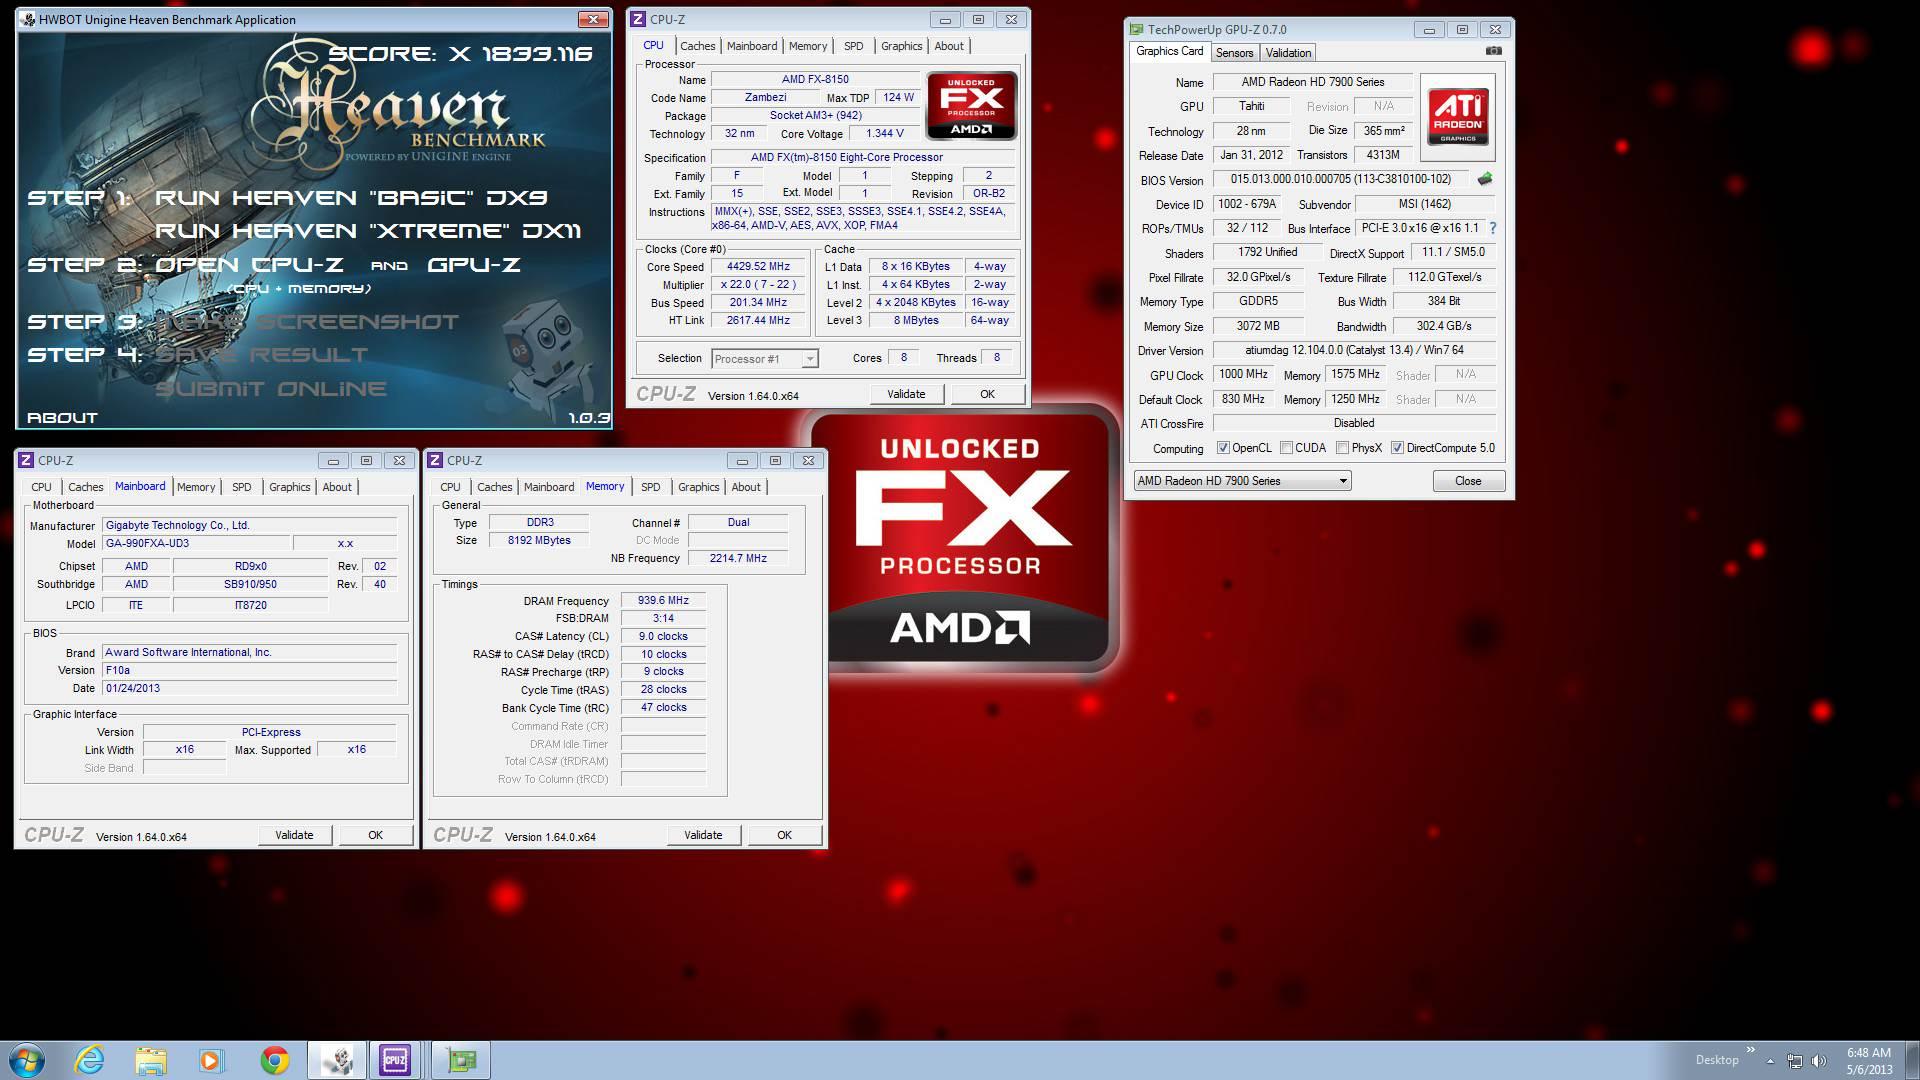The height and width of the screenshot is (1080, 1920).
Task: Click the Bandwidth 302.4 GB/s value
Action: tap(1443, 326)
